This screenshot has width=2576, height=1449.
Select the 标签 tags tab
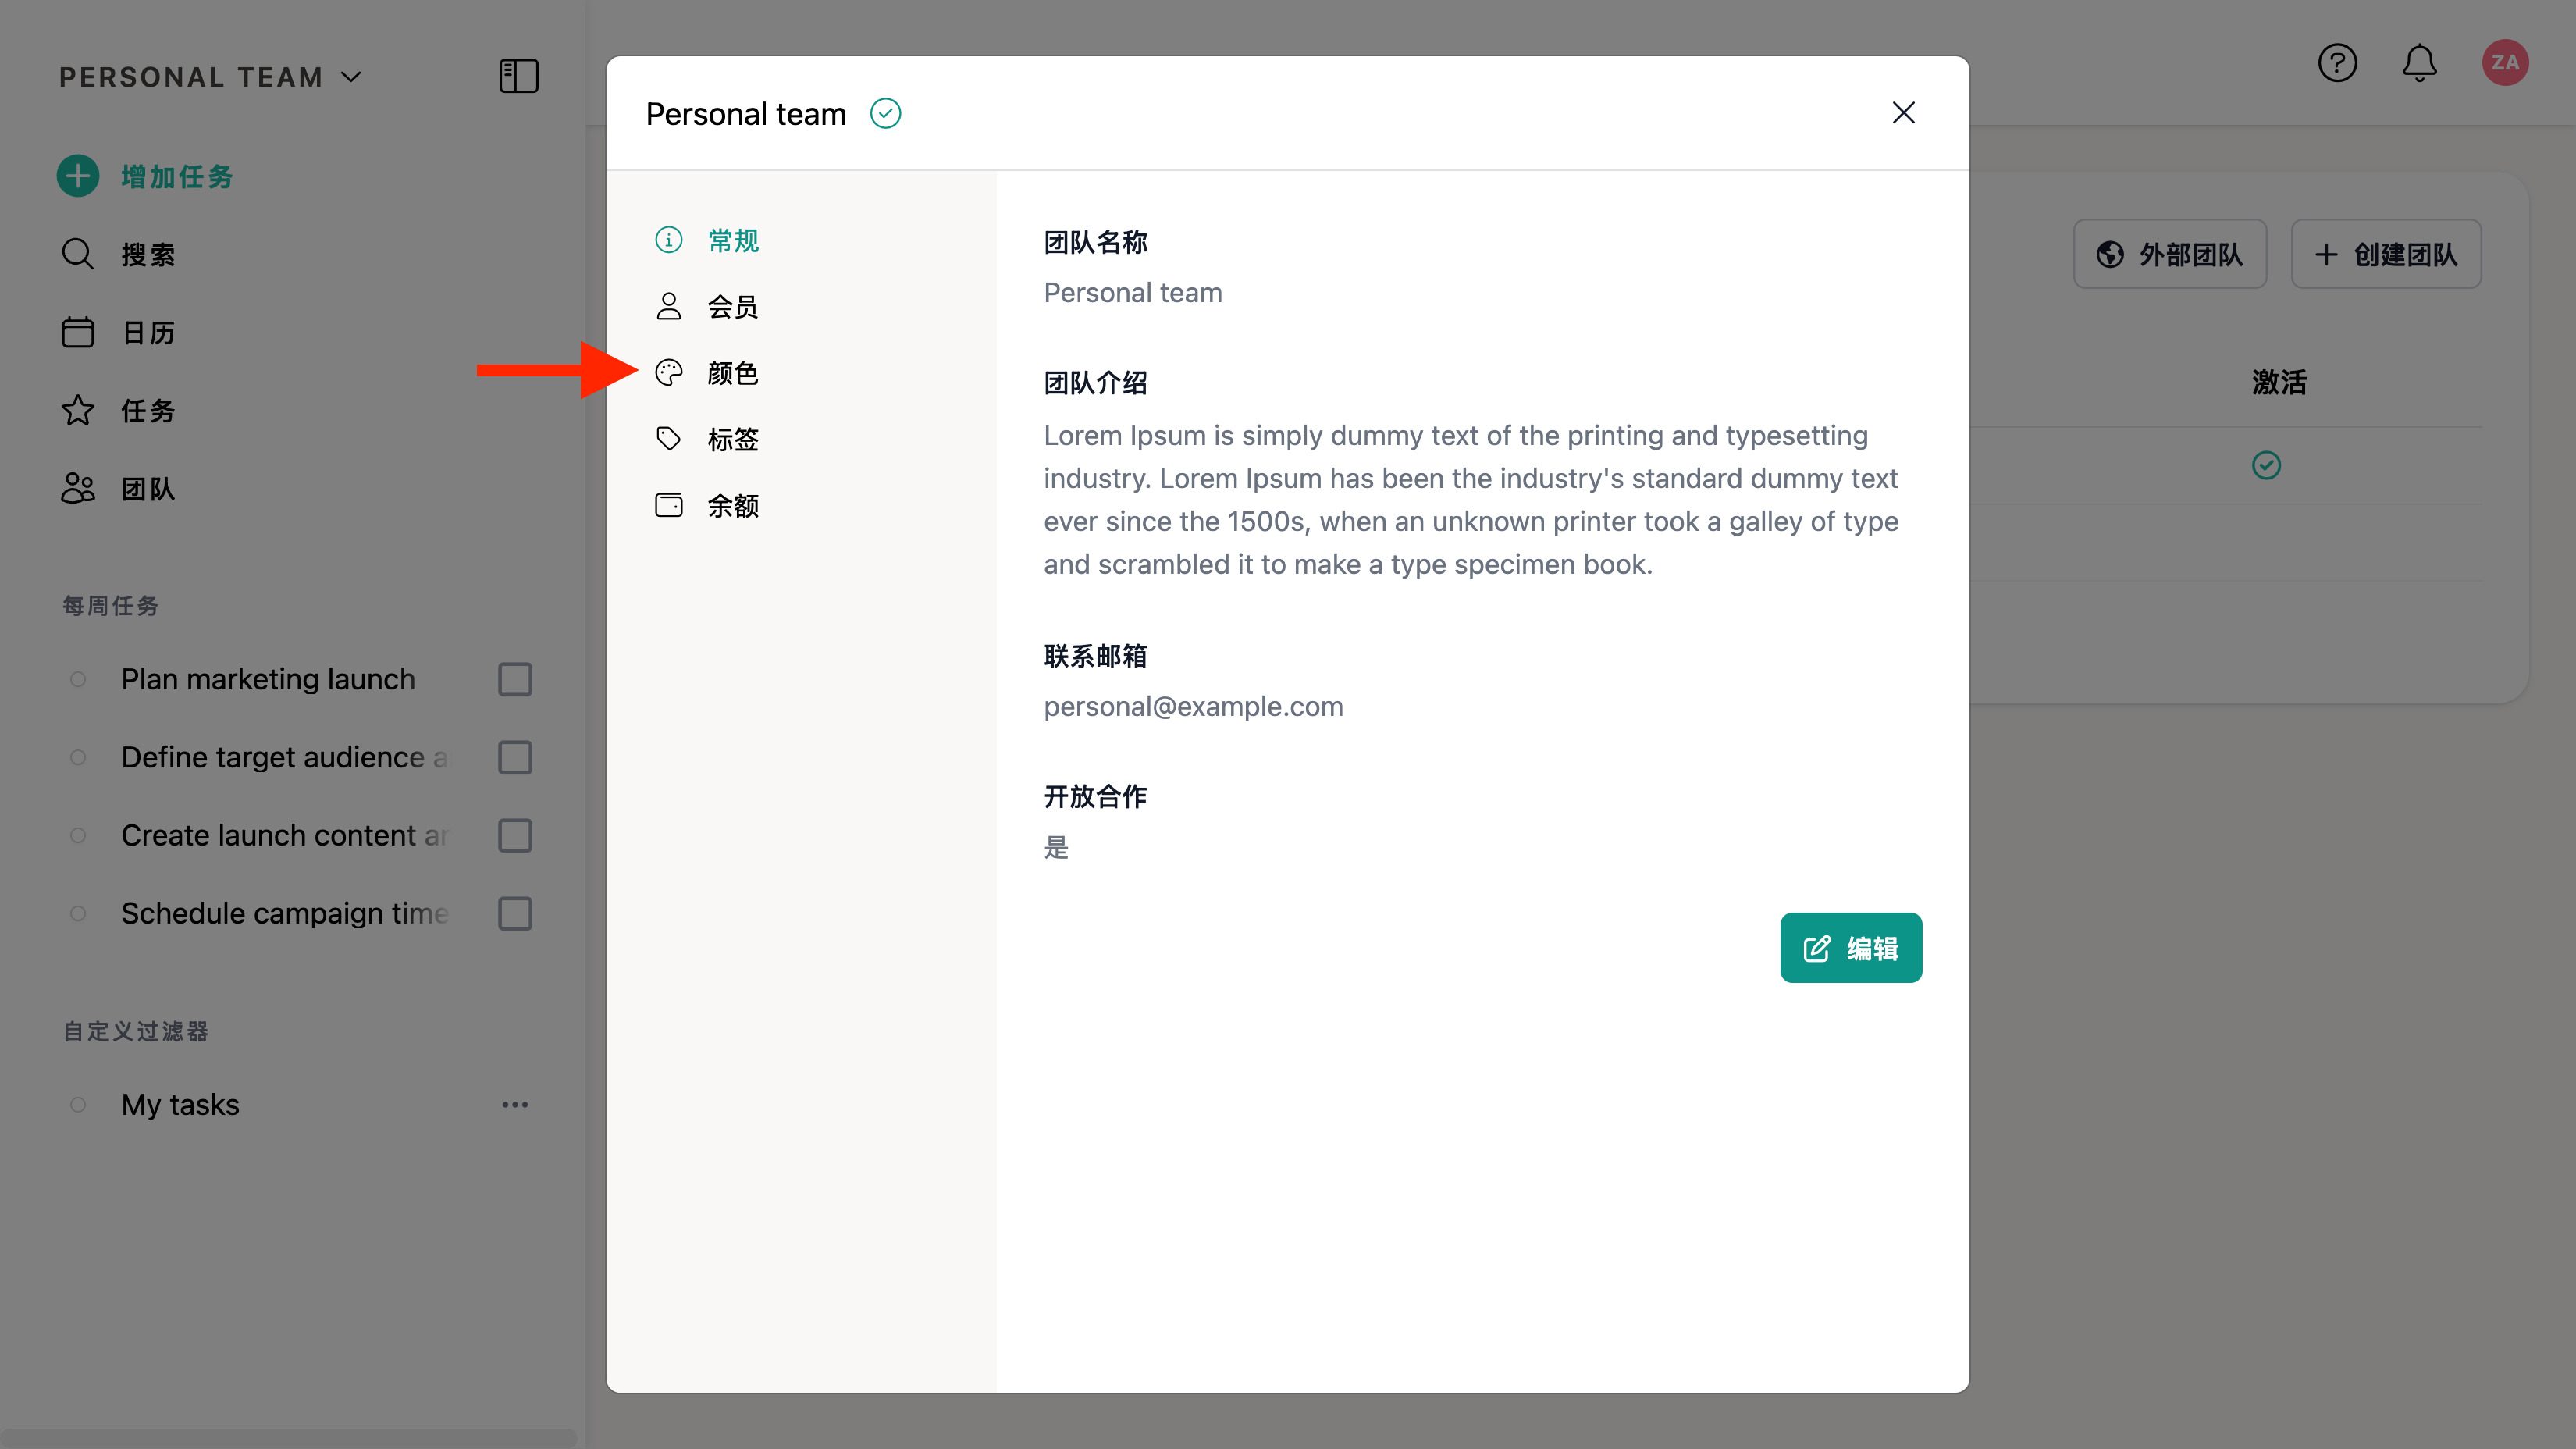click(x=732, y=439)
